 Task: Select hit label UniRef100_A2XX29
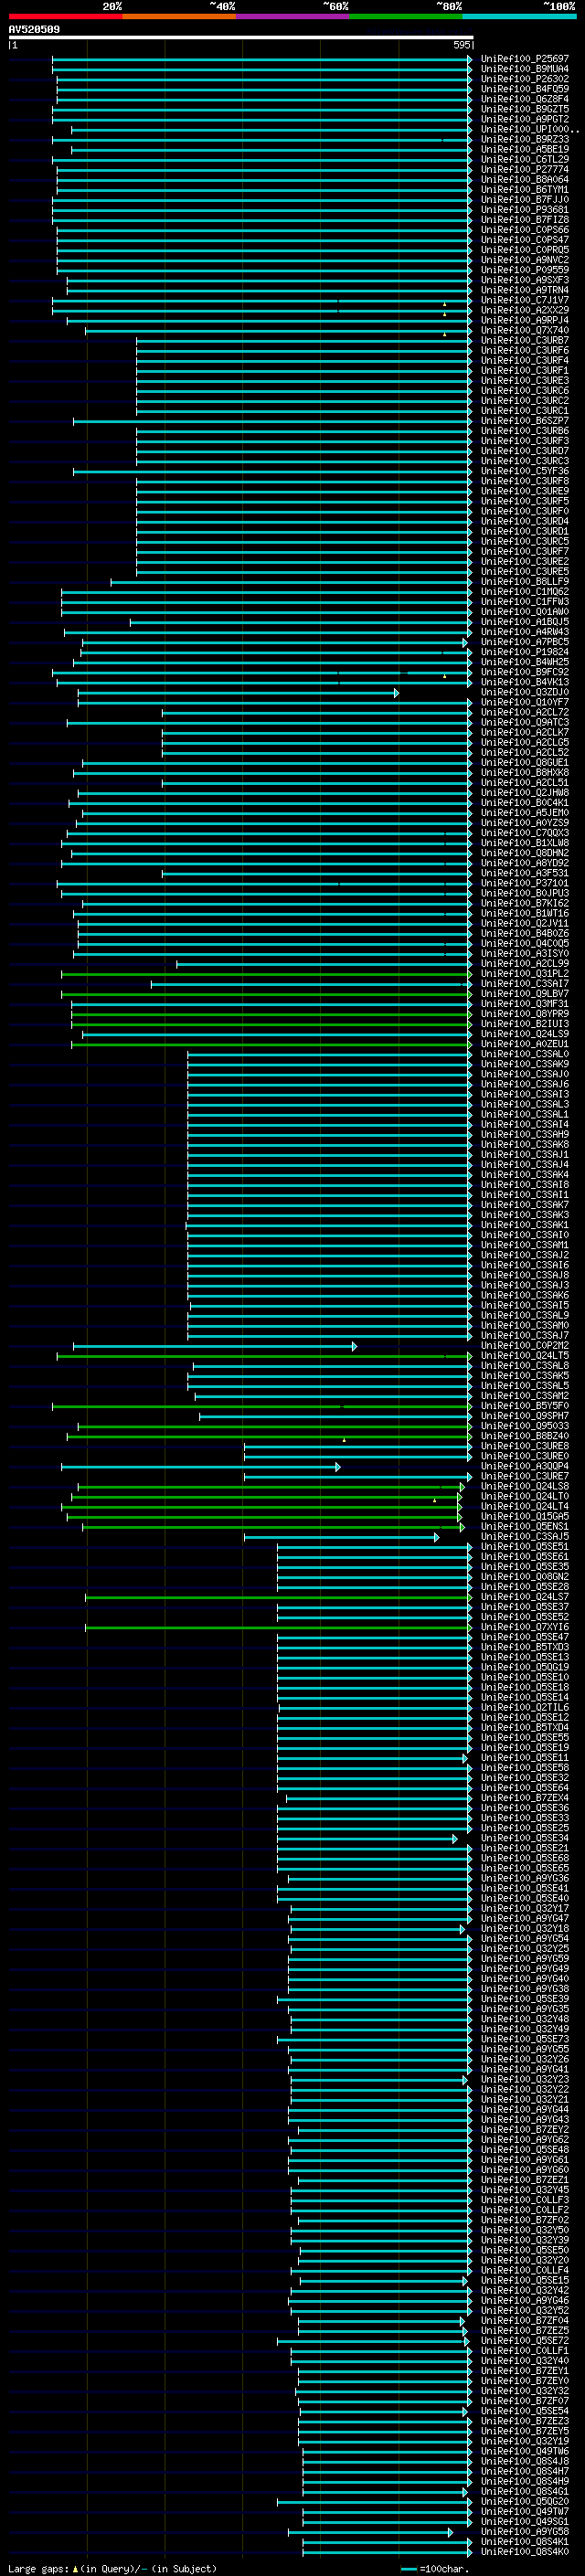pyautogui.click(x=524, y=310)
